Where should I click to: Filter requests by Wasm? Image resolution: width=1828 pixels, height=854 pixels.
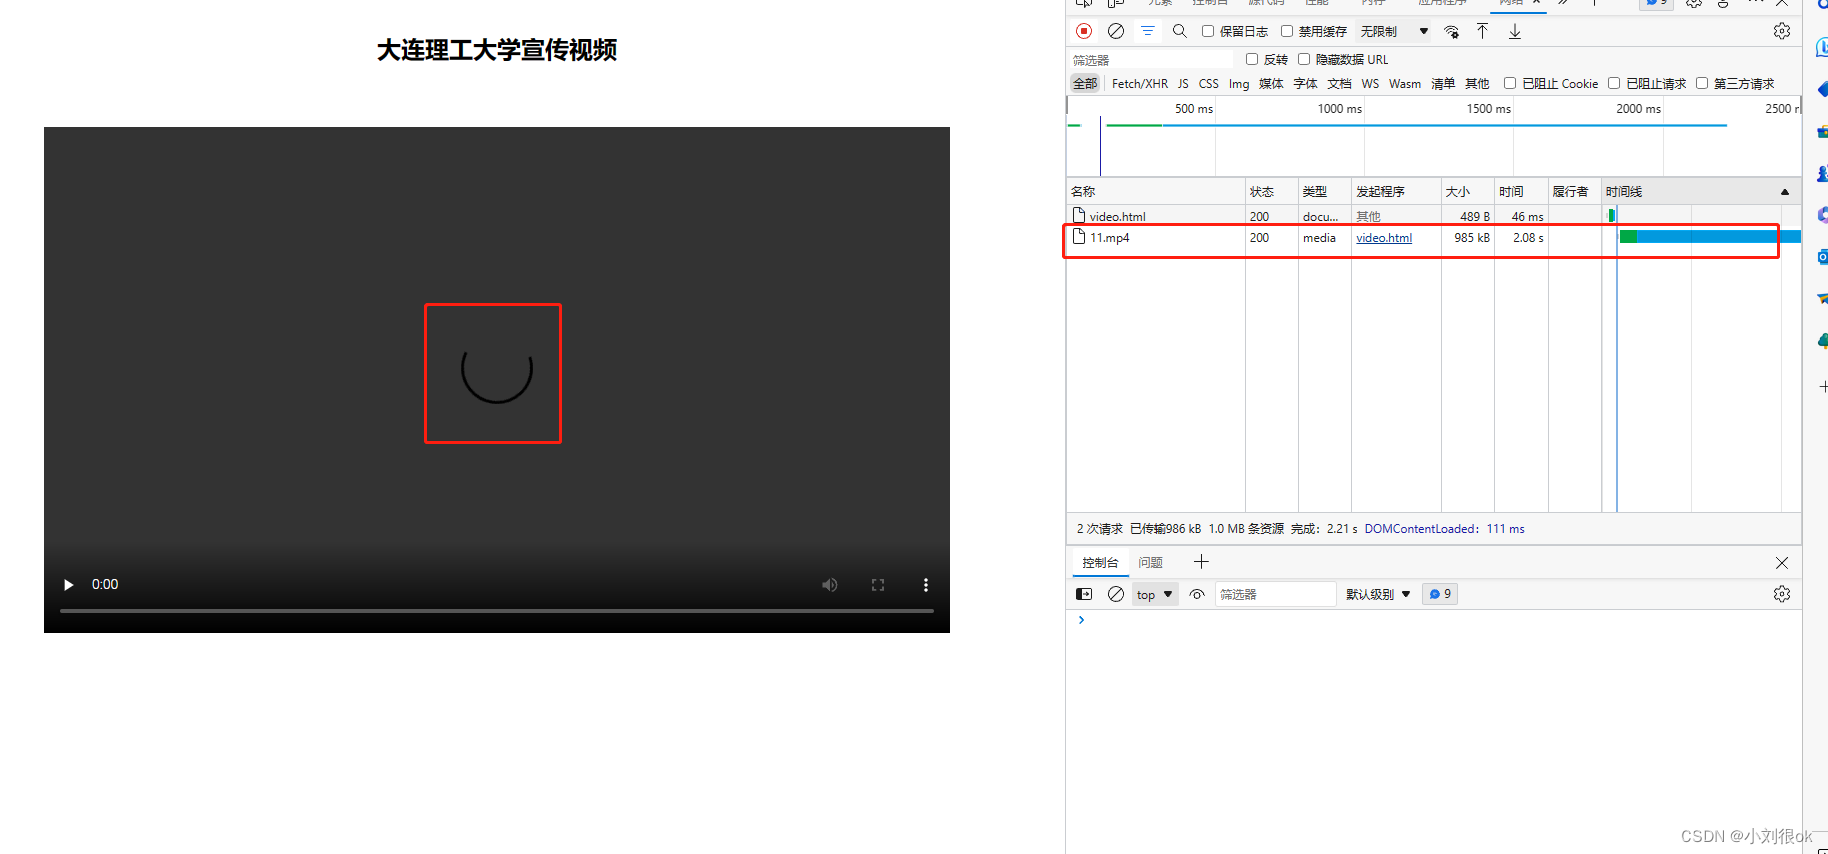click(1405, 84)
